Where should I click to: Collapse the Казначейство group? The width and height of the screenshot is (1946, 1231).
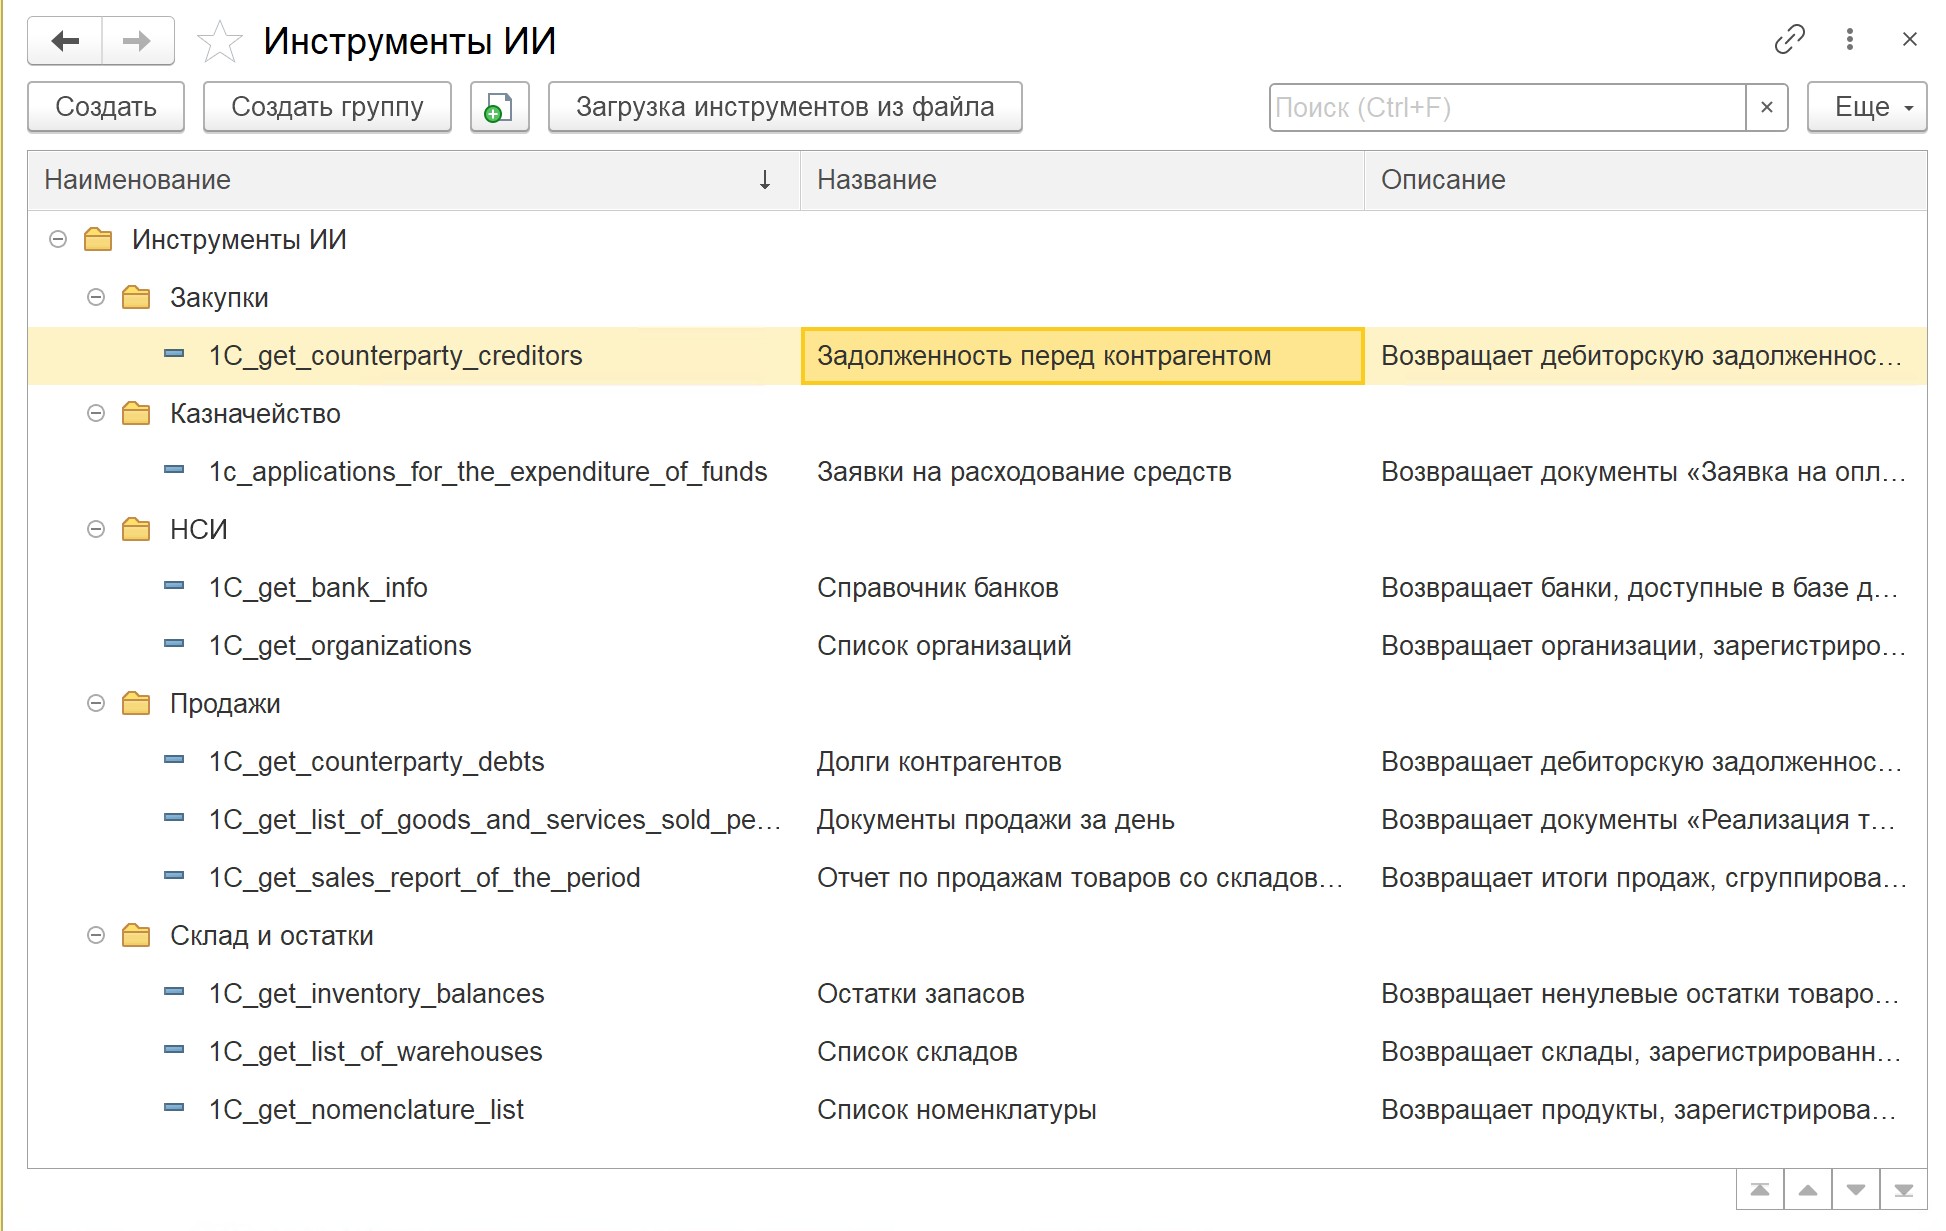coord(96,413)
